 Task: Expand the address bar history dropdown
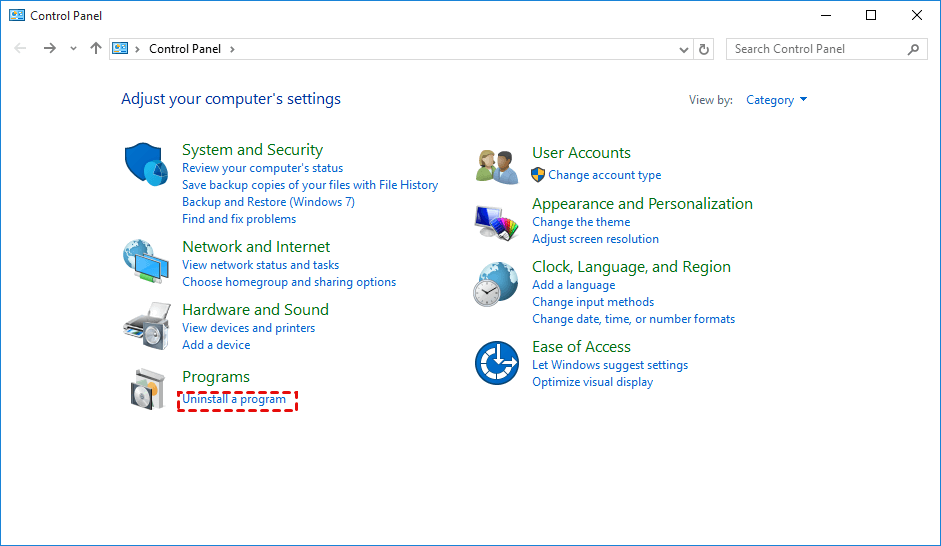684,49
